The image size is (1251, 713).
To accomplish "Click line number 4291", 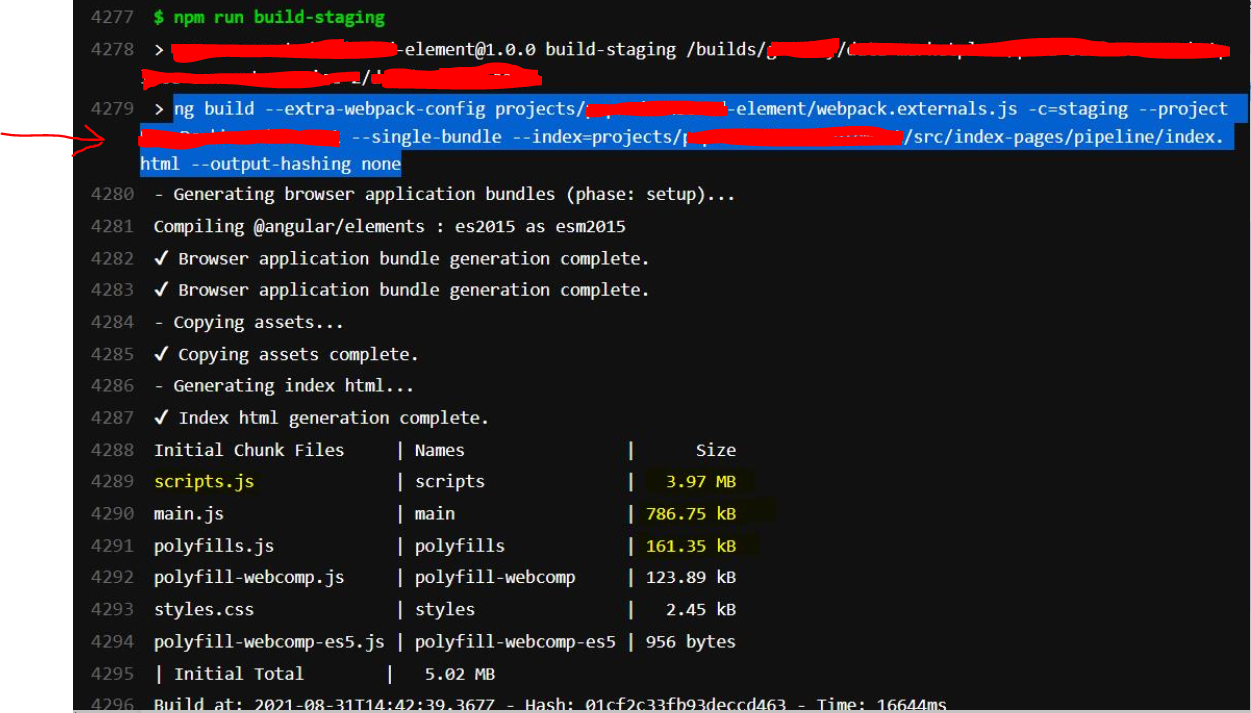I will 112,546.
